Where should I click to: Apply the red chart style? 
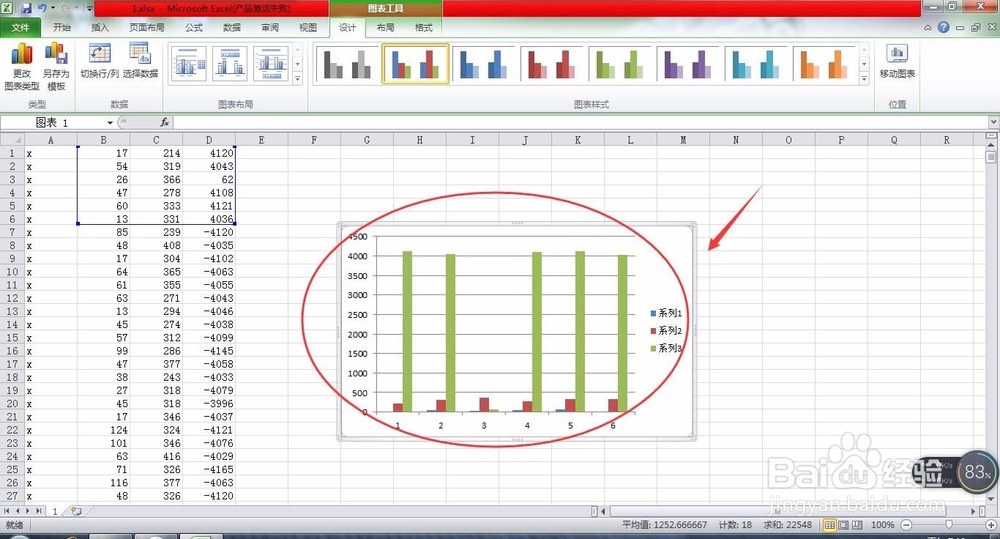click(552, 63)
